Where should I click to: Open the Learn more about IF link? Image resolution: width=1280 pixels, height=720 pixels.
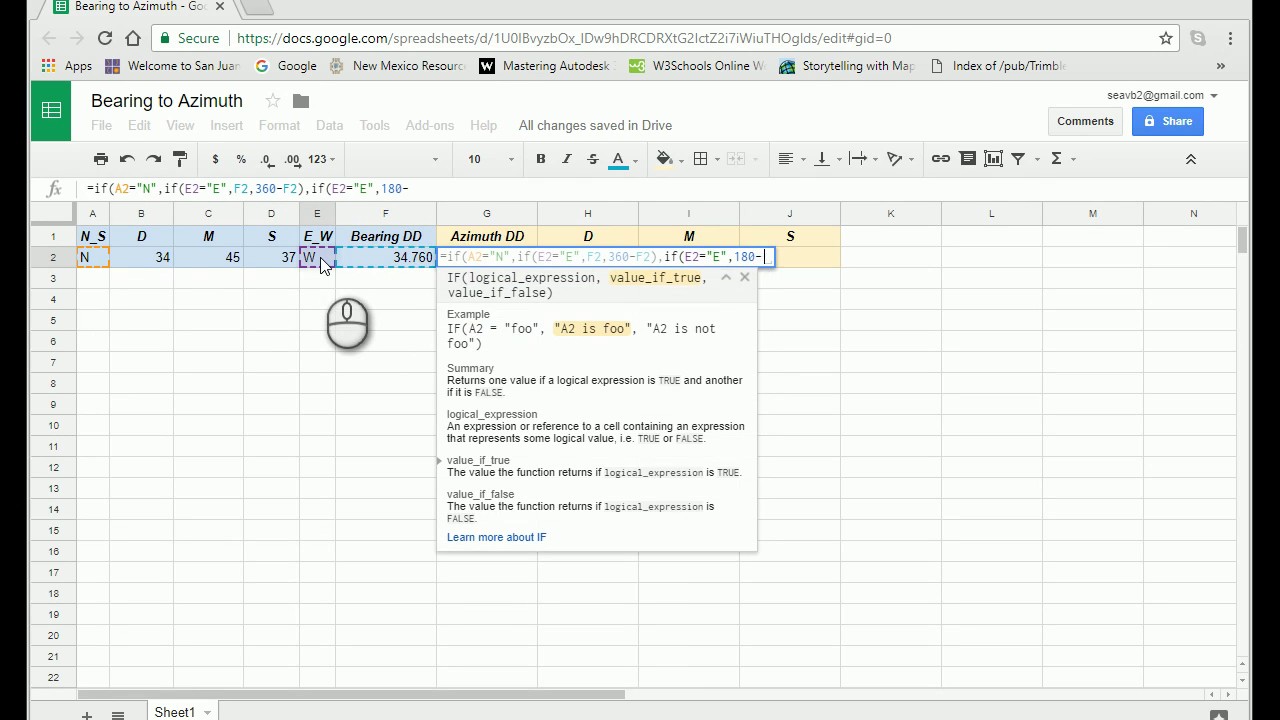(497, 537)
